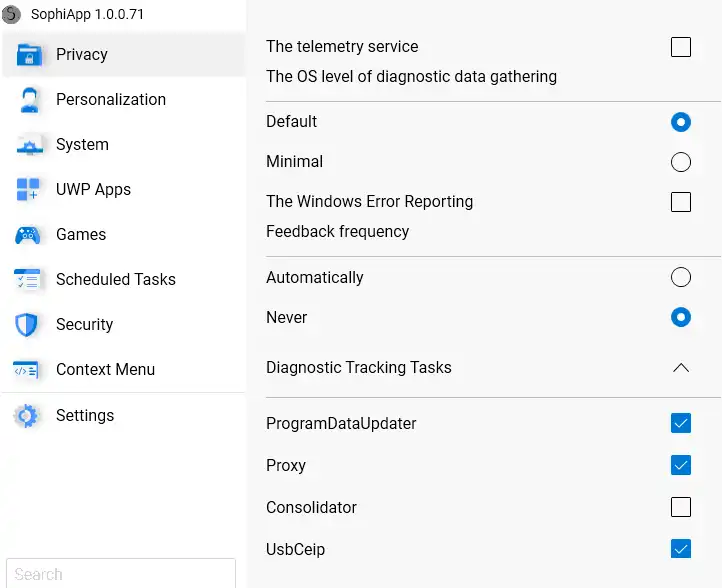
Task: Click the Security shield icon
Action: [28, 325]
